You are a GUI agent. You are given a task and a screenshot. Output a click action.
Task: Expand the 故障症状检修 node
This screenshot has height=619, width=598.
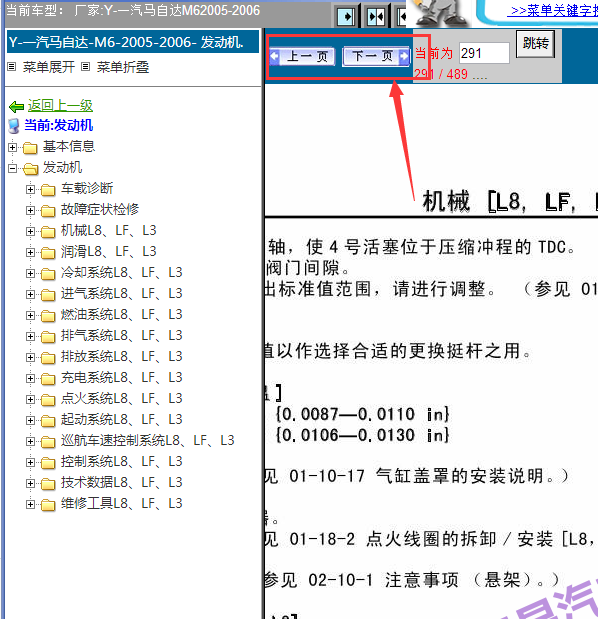pyautogui.click(x=30, y=210)
